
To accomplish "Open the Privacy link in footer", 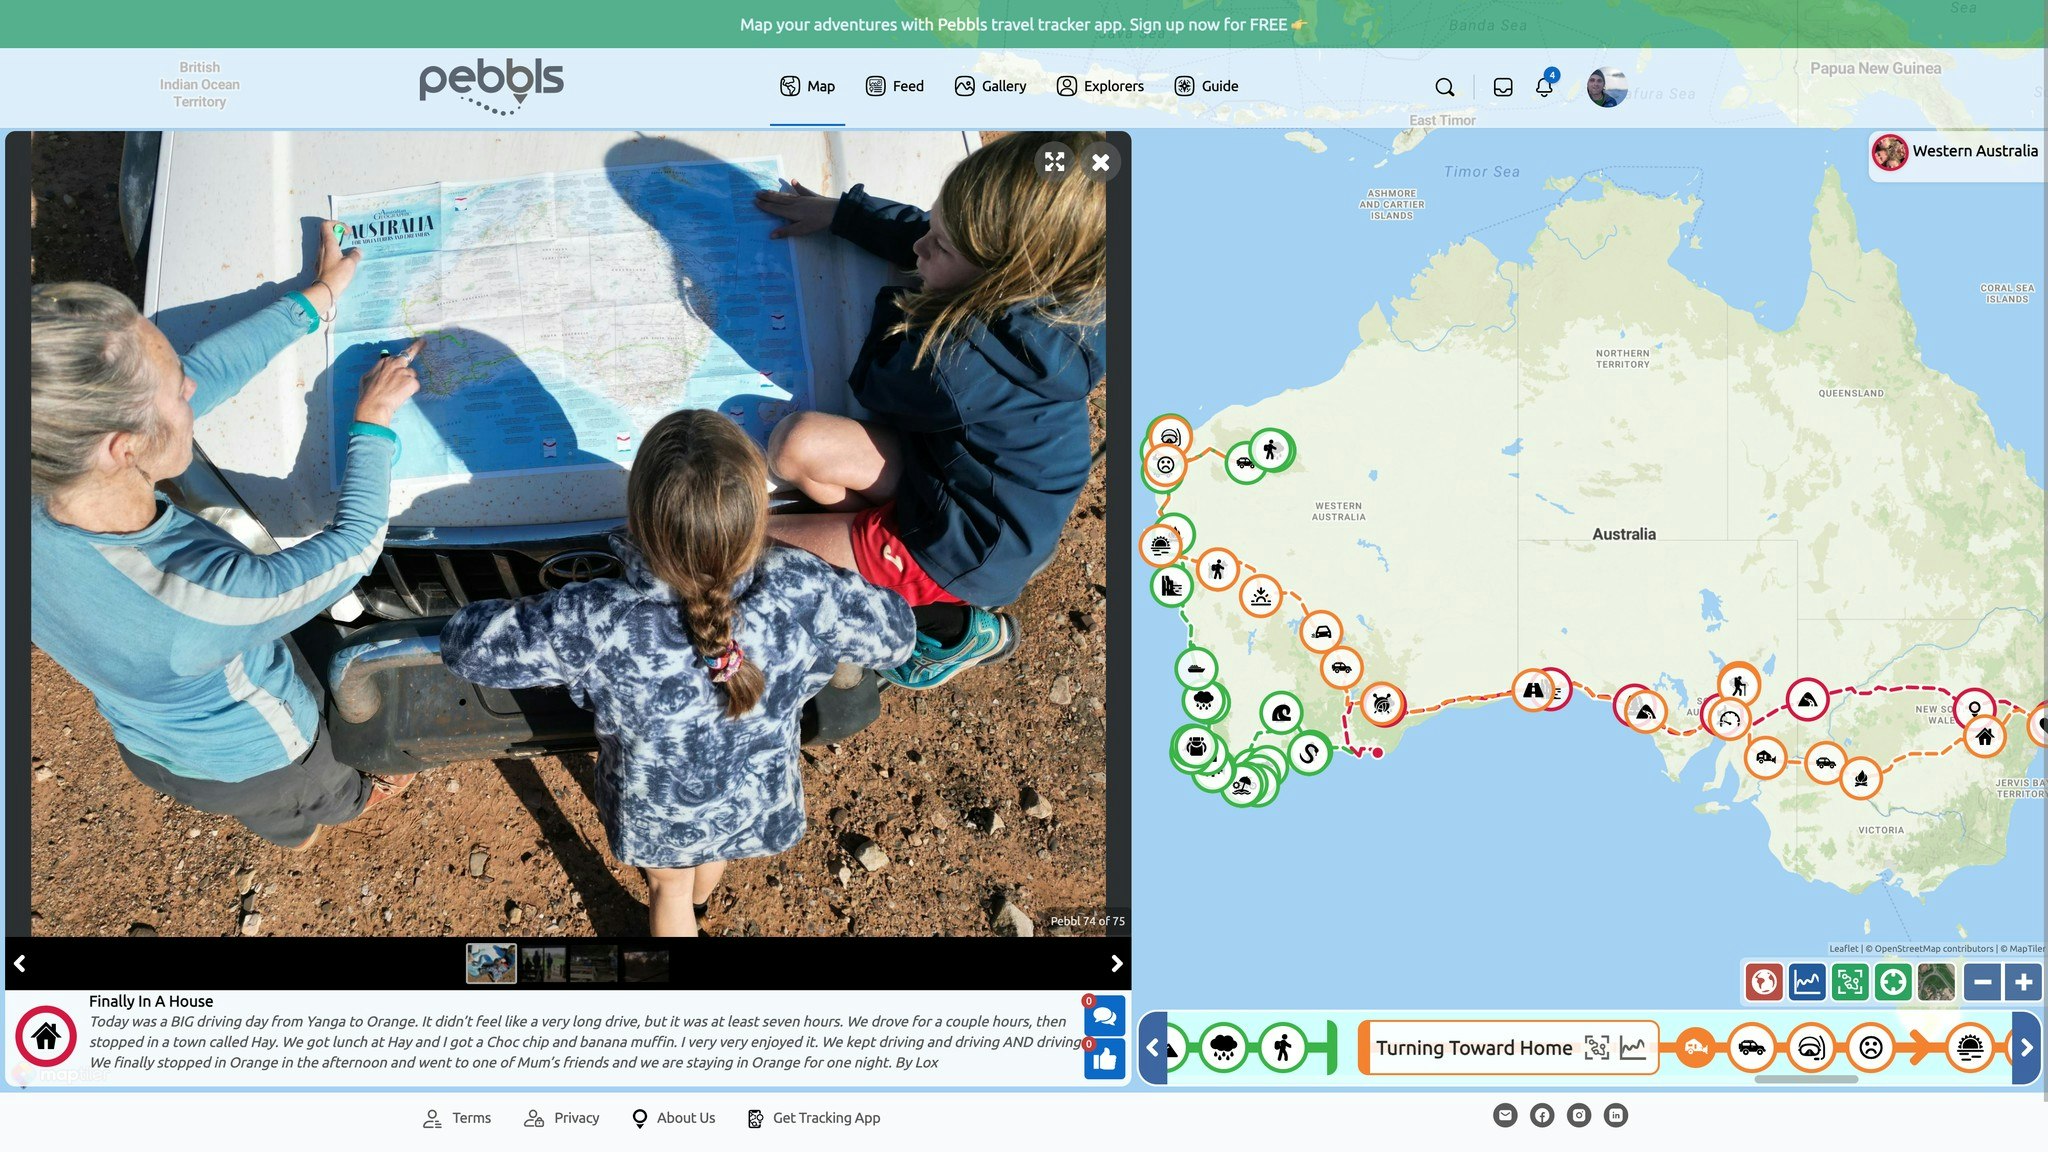I will point(561,1119).
